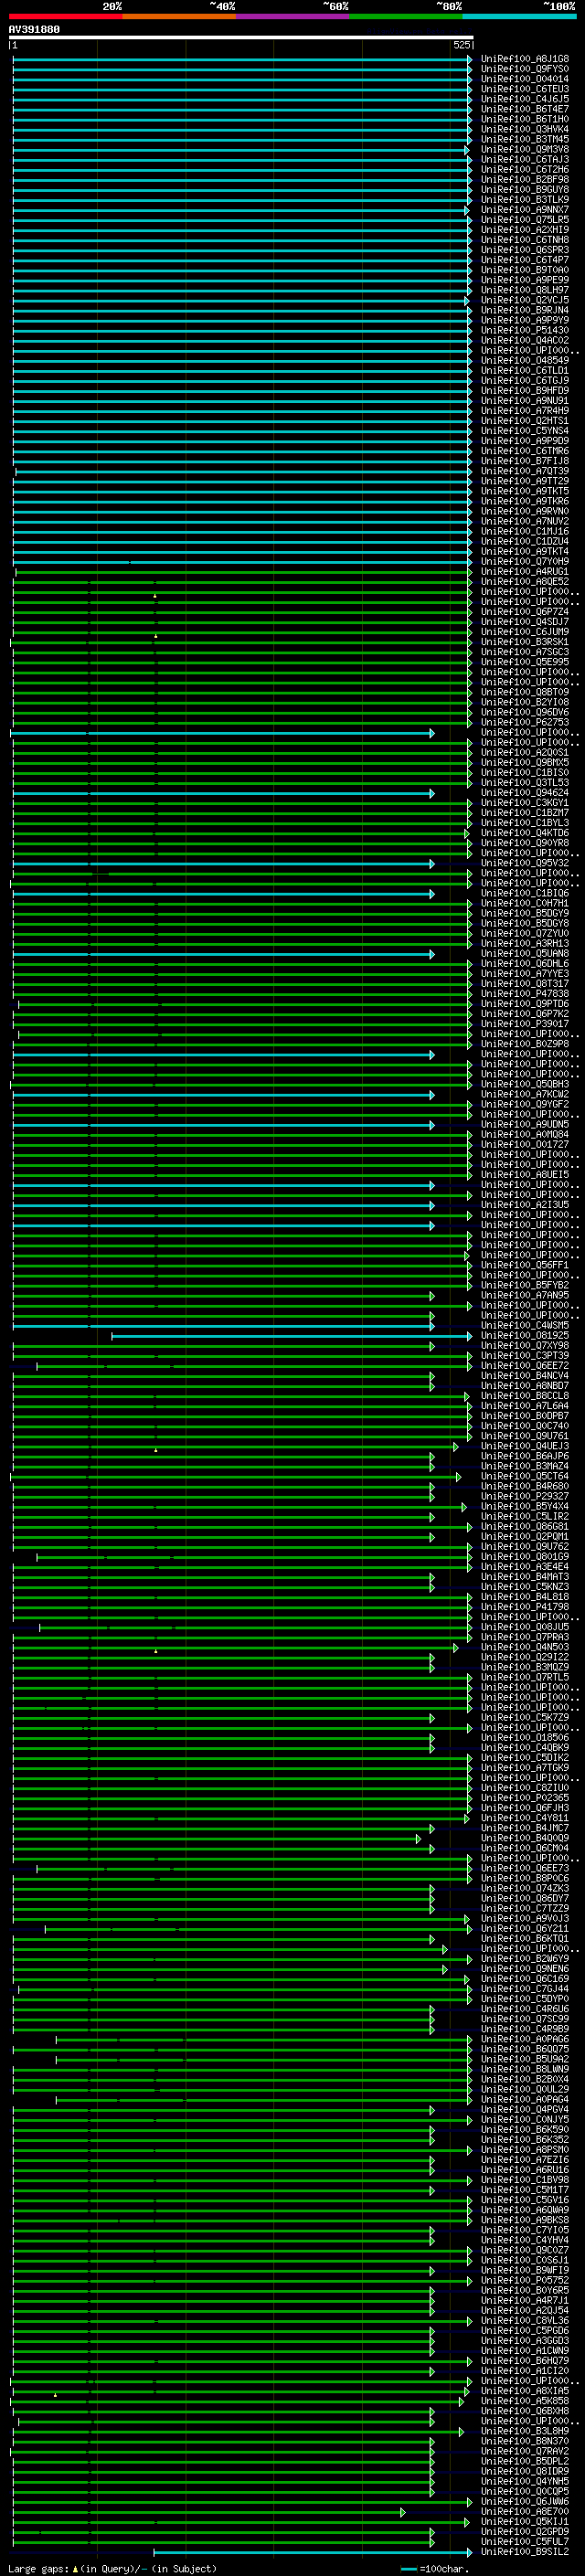Select the UniRef100_C1BIQ6 label
The width and height of the screenshot is (585, 2576).
point(525,893)
